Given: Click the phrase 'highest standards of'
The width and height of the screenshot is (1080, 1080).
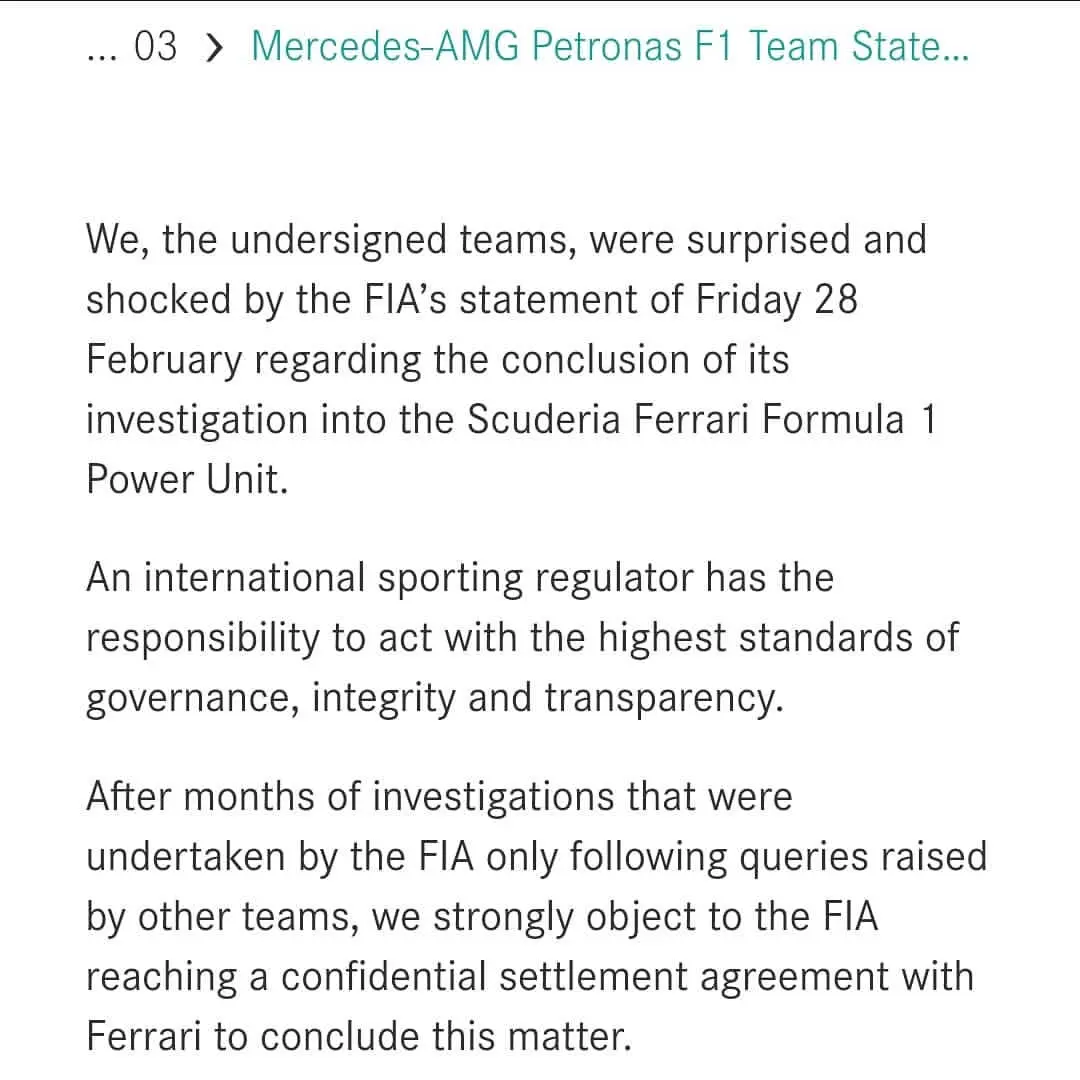Looking at the screenshot, I should point(778,638).
